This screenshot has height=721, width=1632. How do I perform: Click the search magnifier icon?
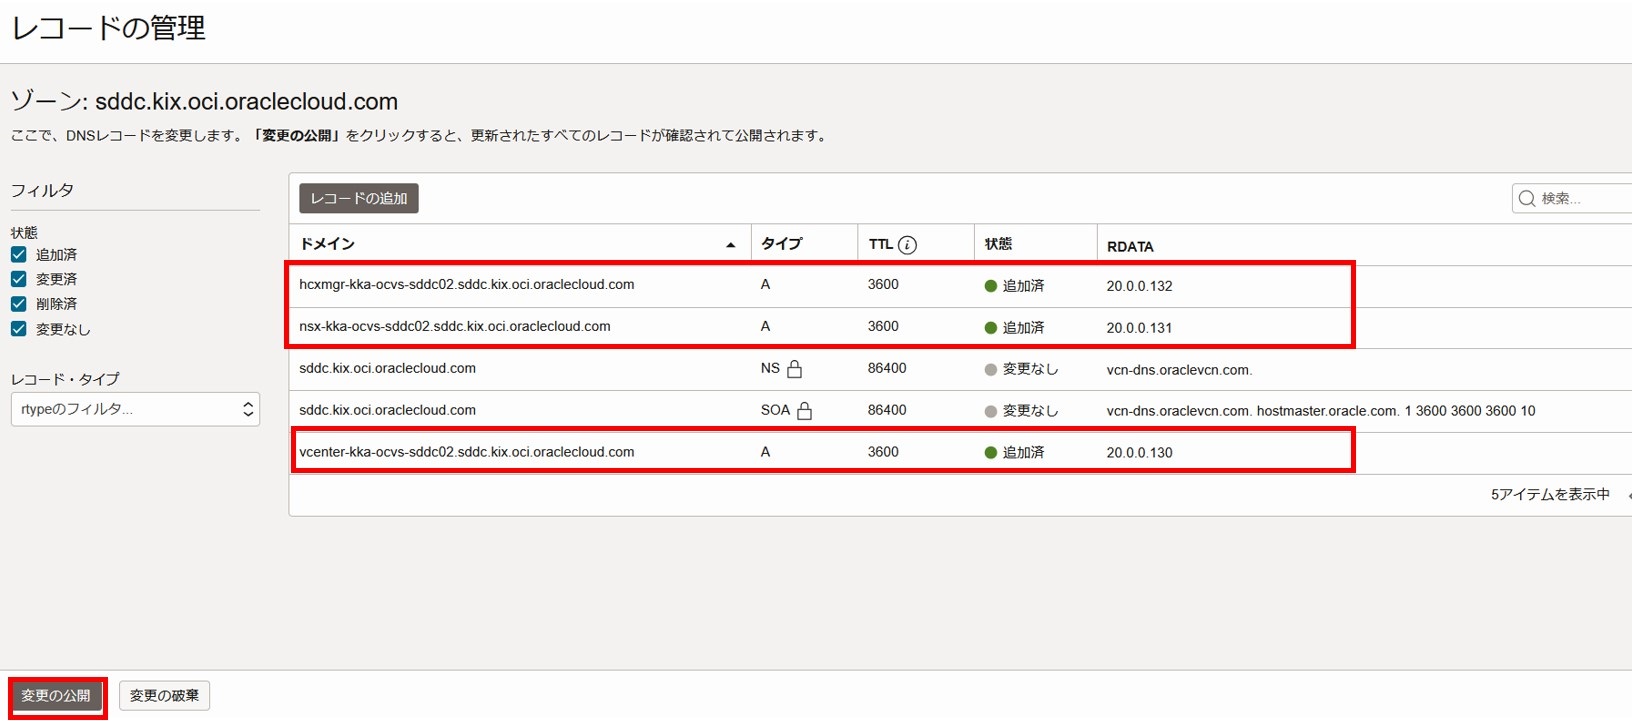point(1527,199)
